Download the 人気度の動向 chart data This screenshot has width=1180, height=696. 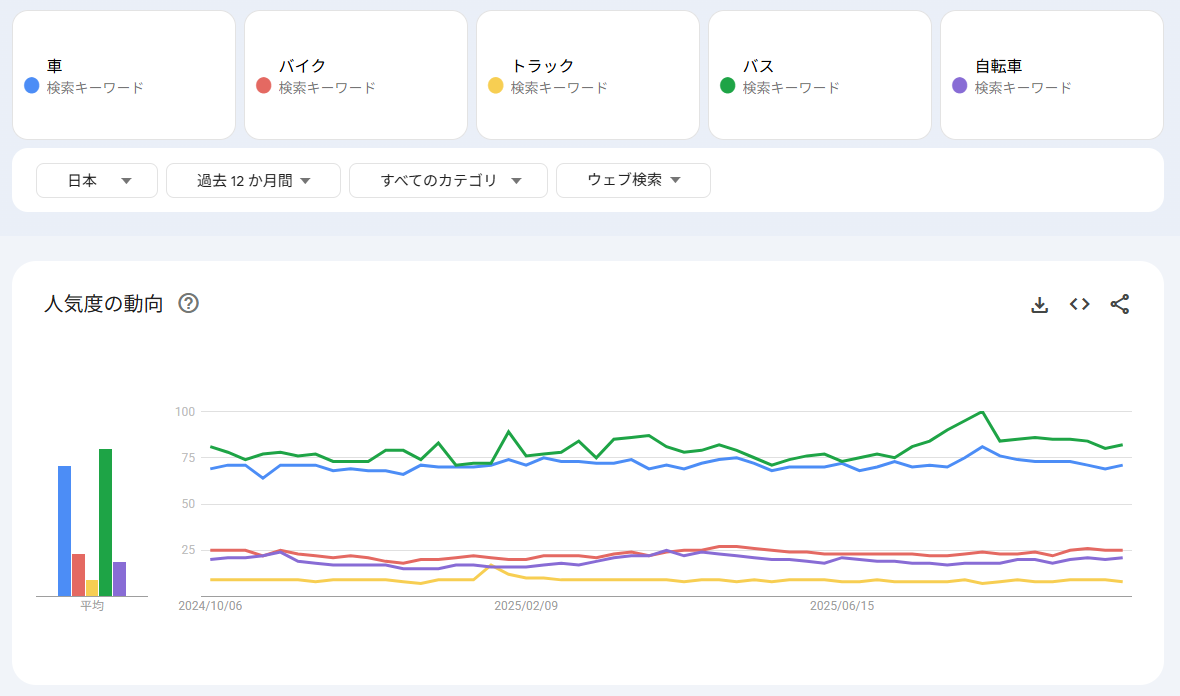coord(1039,305)
